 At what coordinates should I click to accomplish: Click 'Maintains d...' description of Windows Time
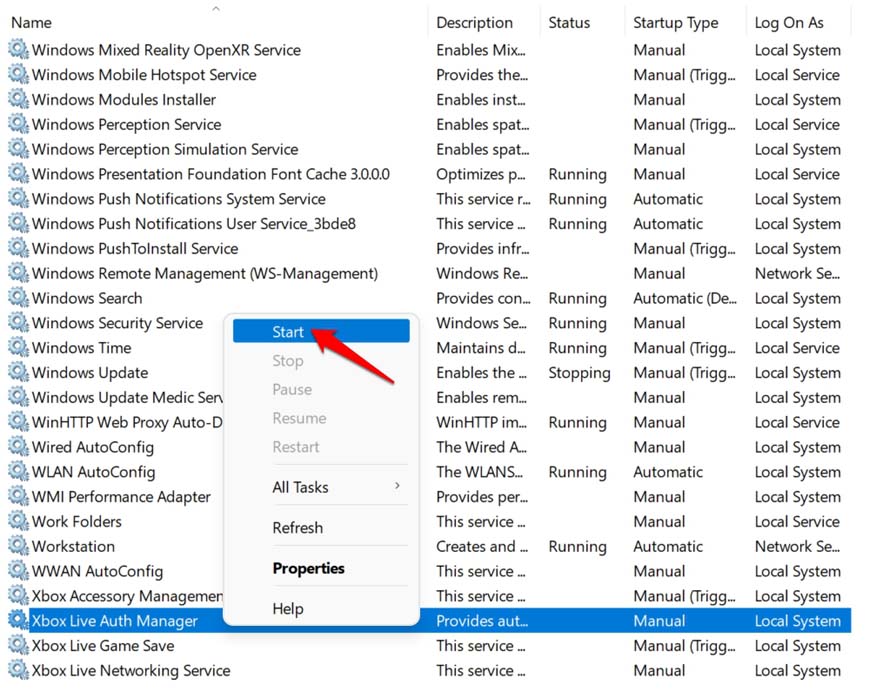pyautogui.click(x=480, y=347)
